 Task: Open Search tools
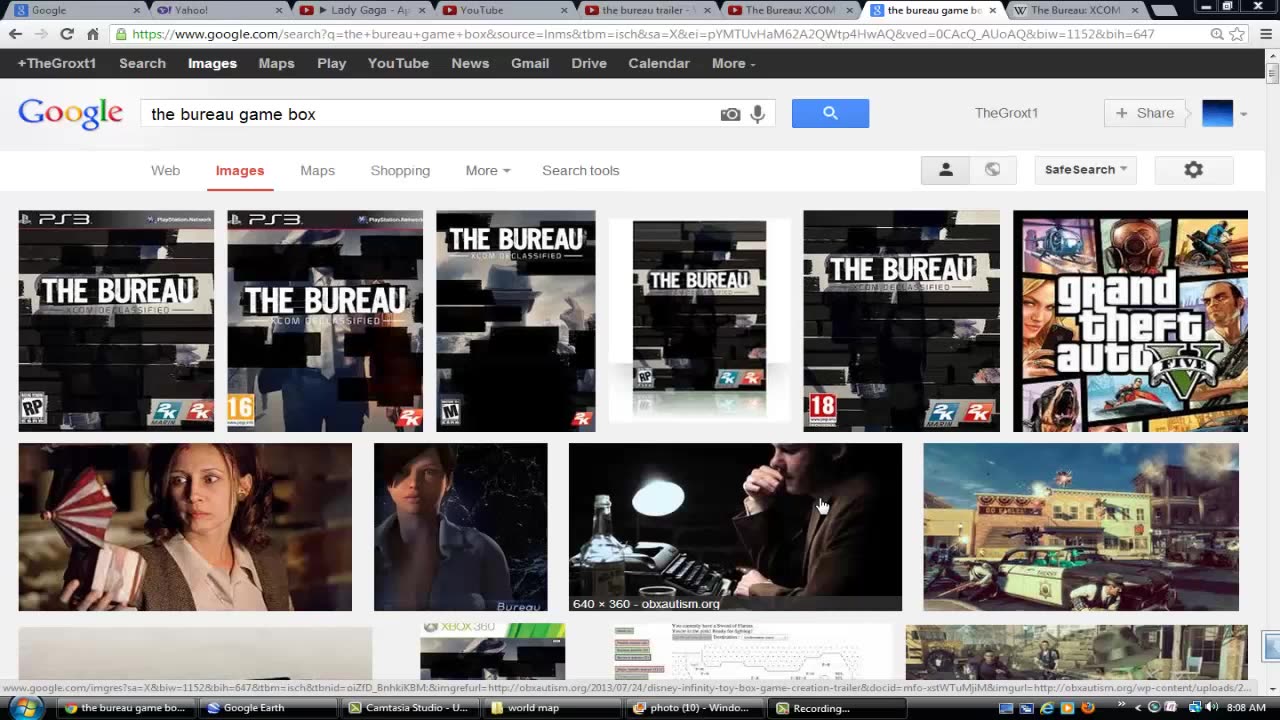pos(581,170)
